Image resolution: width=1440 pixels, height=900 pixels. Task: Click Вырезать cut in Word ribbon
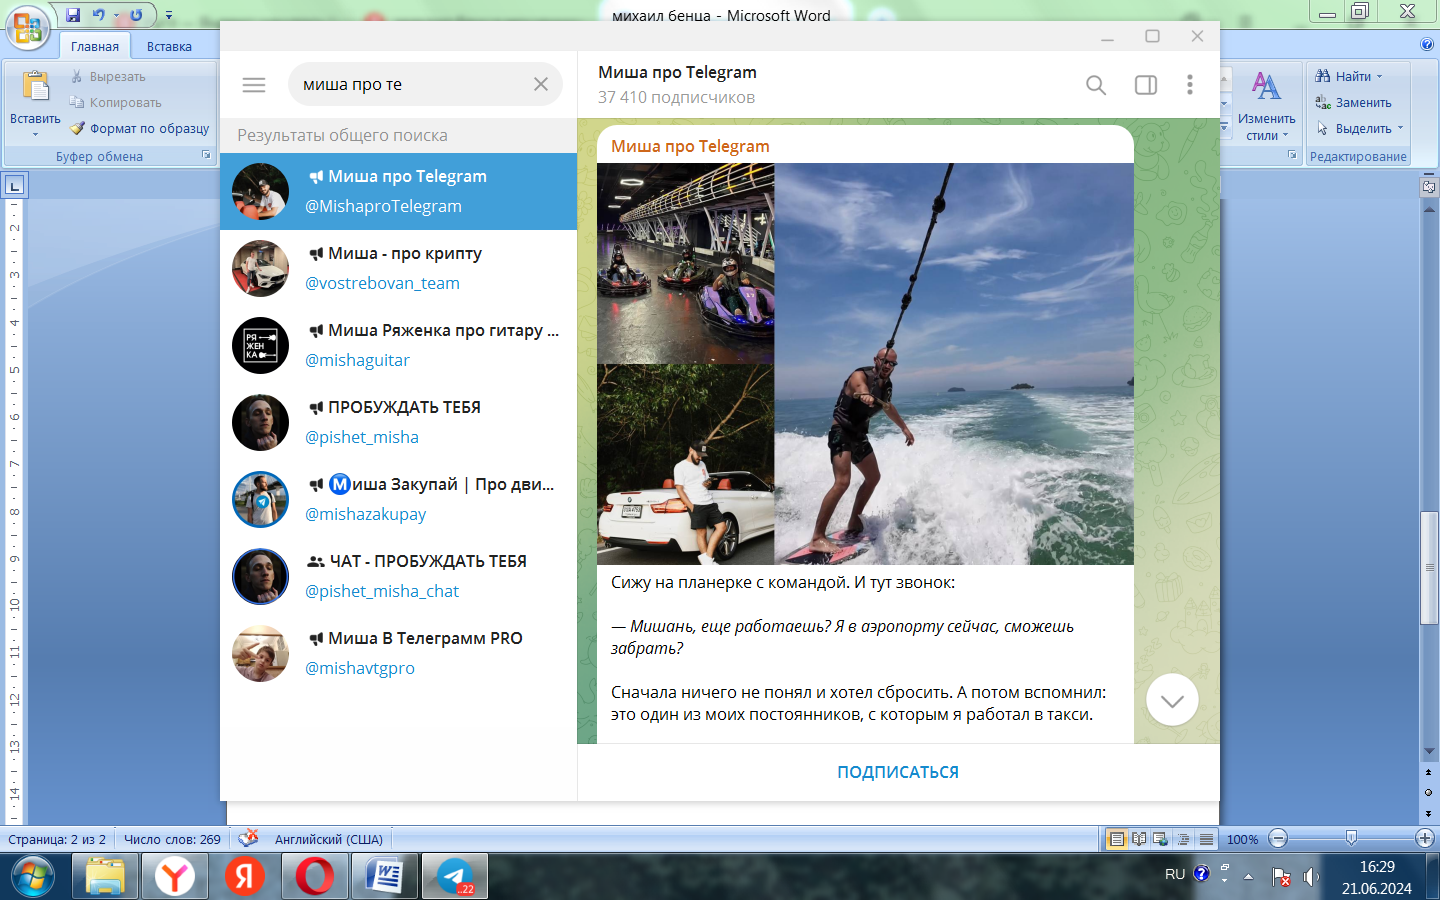108,77
